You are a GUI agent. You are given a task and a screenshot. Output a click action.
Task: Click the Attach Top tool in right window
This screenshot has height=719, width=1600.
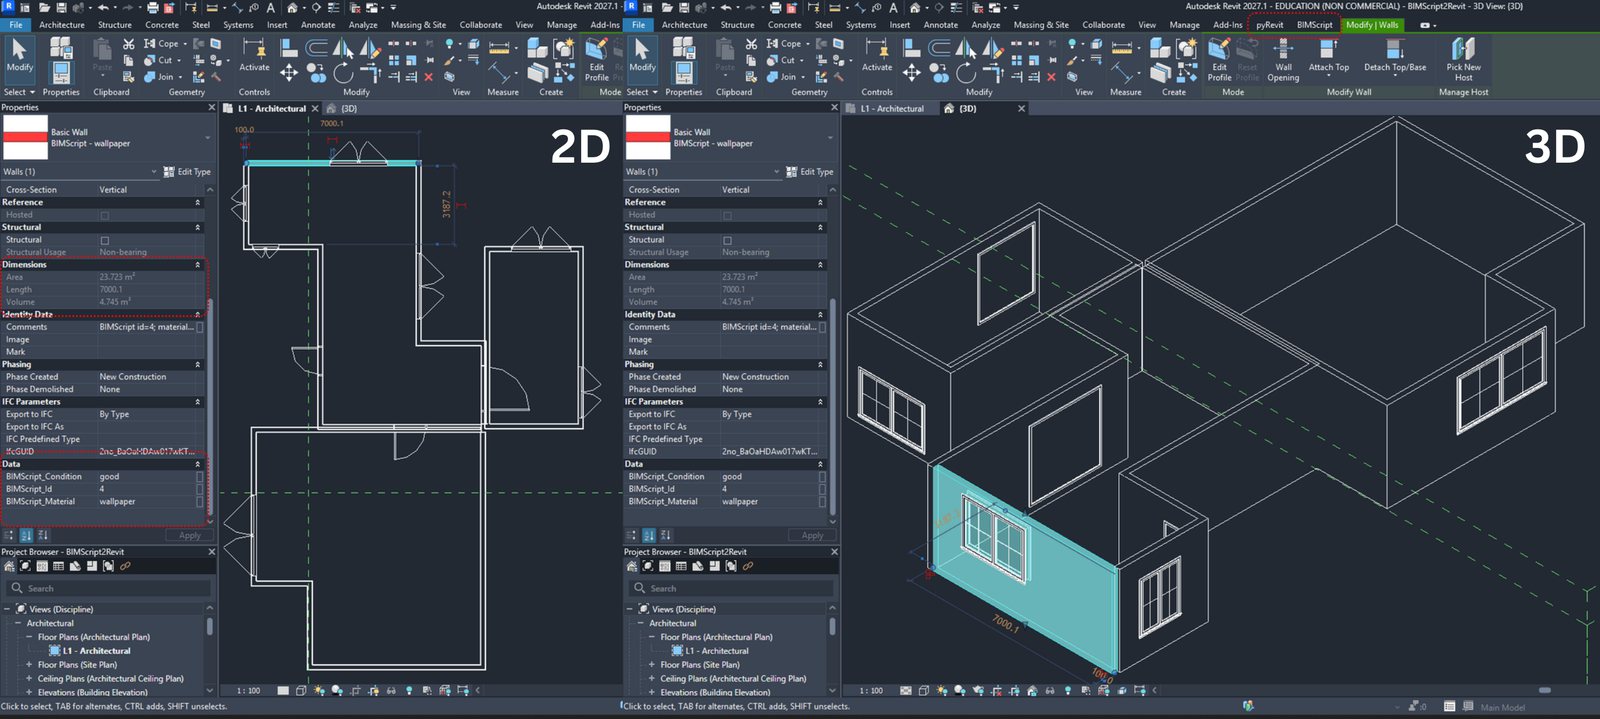1328,56
